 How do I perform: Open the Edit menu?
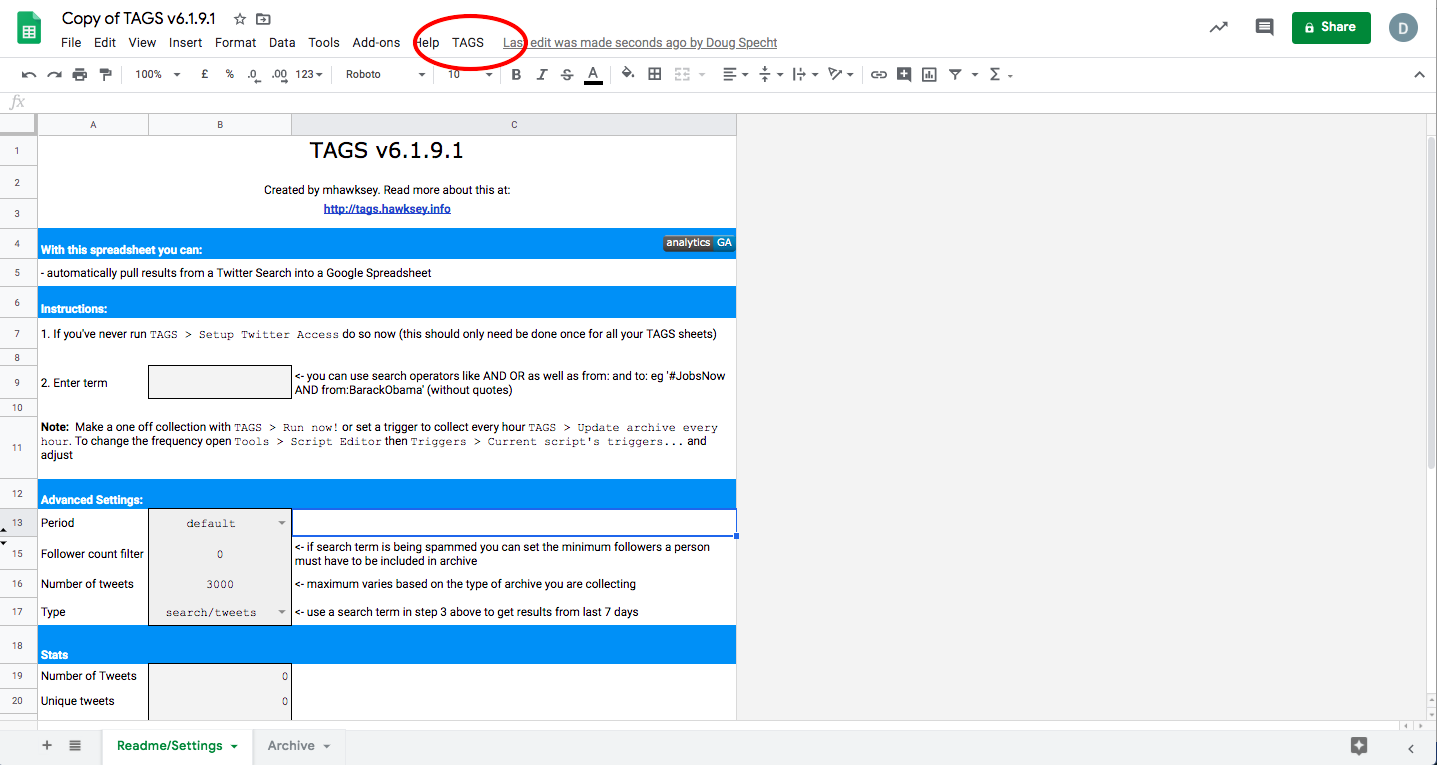click(x=105, y=43)
